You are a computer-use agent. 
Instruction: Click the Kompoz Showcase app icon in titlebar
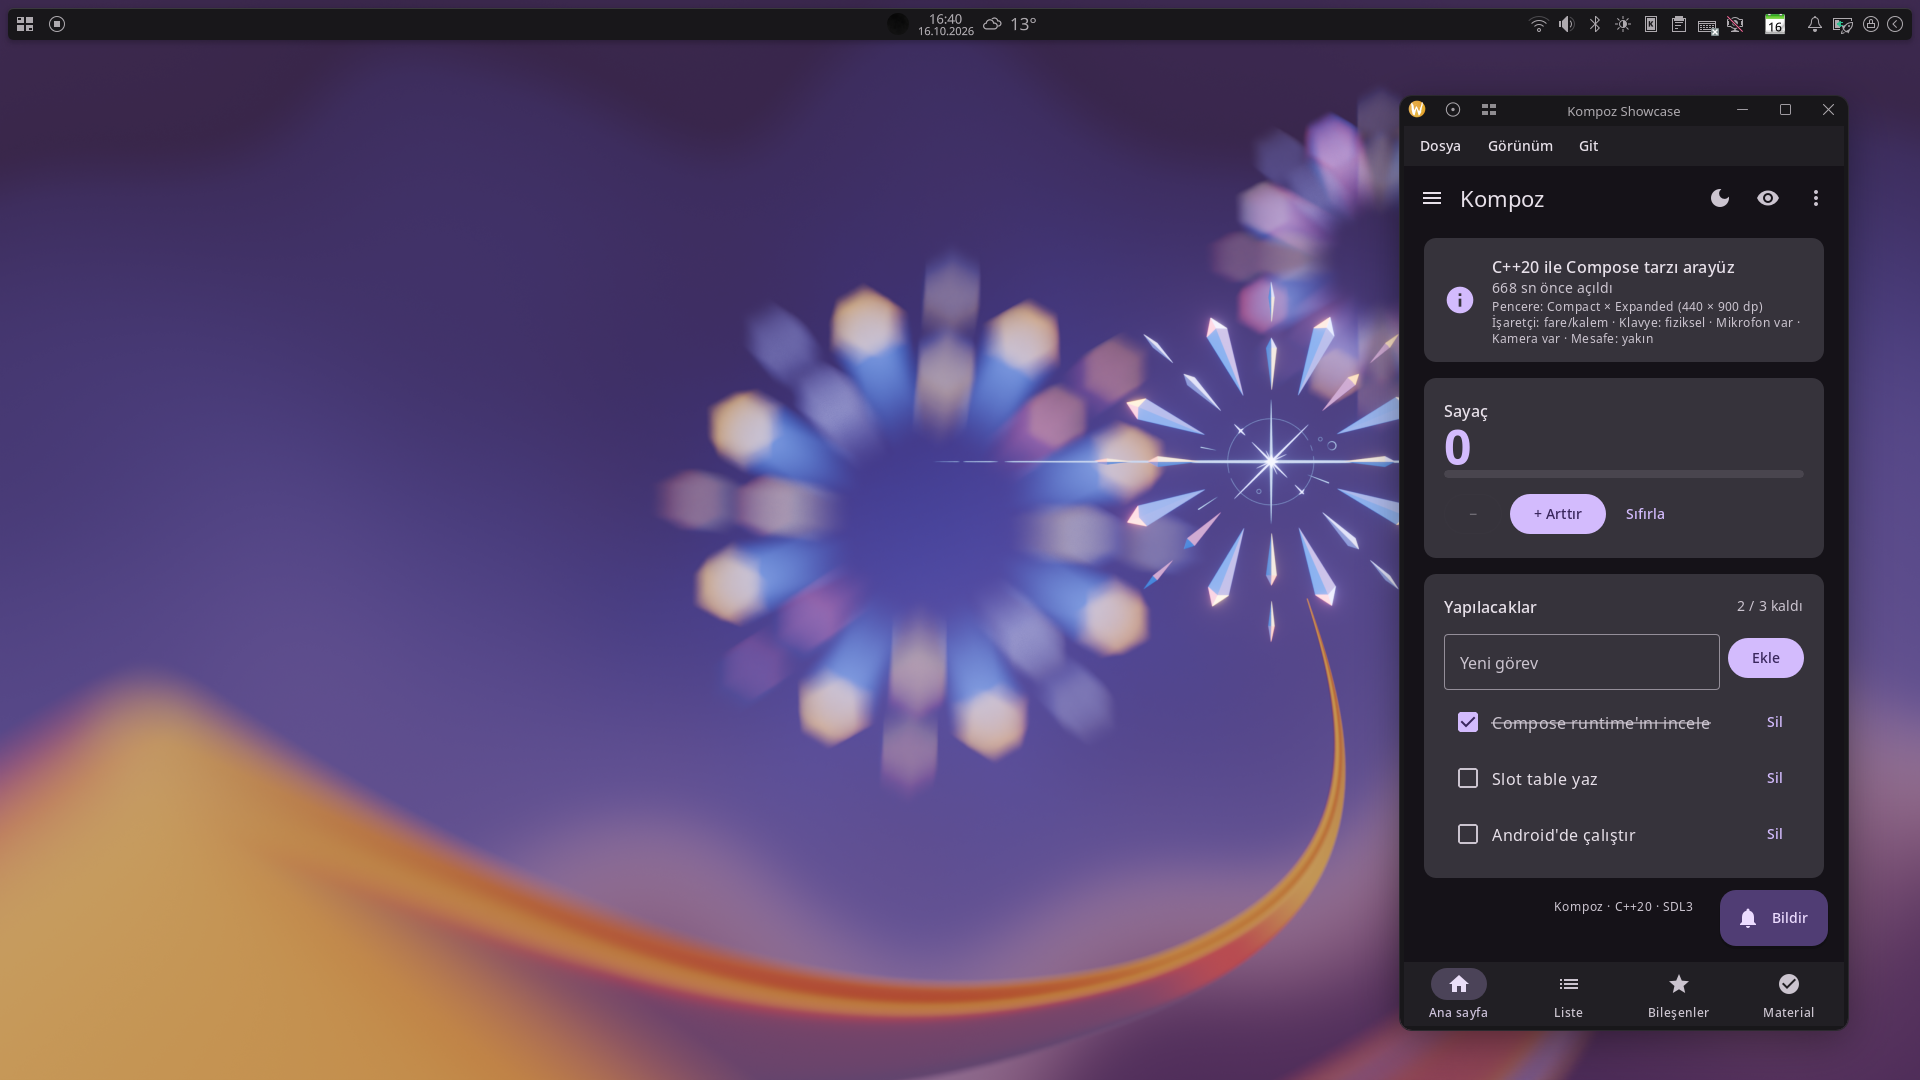[x=1417, y=110]
